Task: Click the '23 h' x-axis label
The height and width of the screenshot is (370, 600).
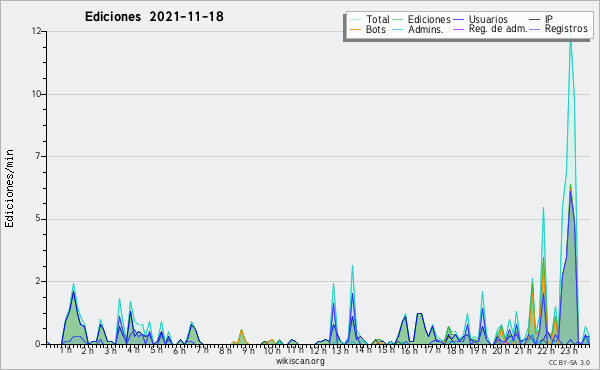Action: pos(569,350)
